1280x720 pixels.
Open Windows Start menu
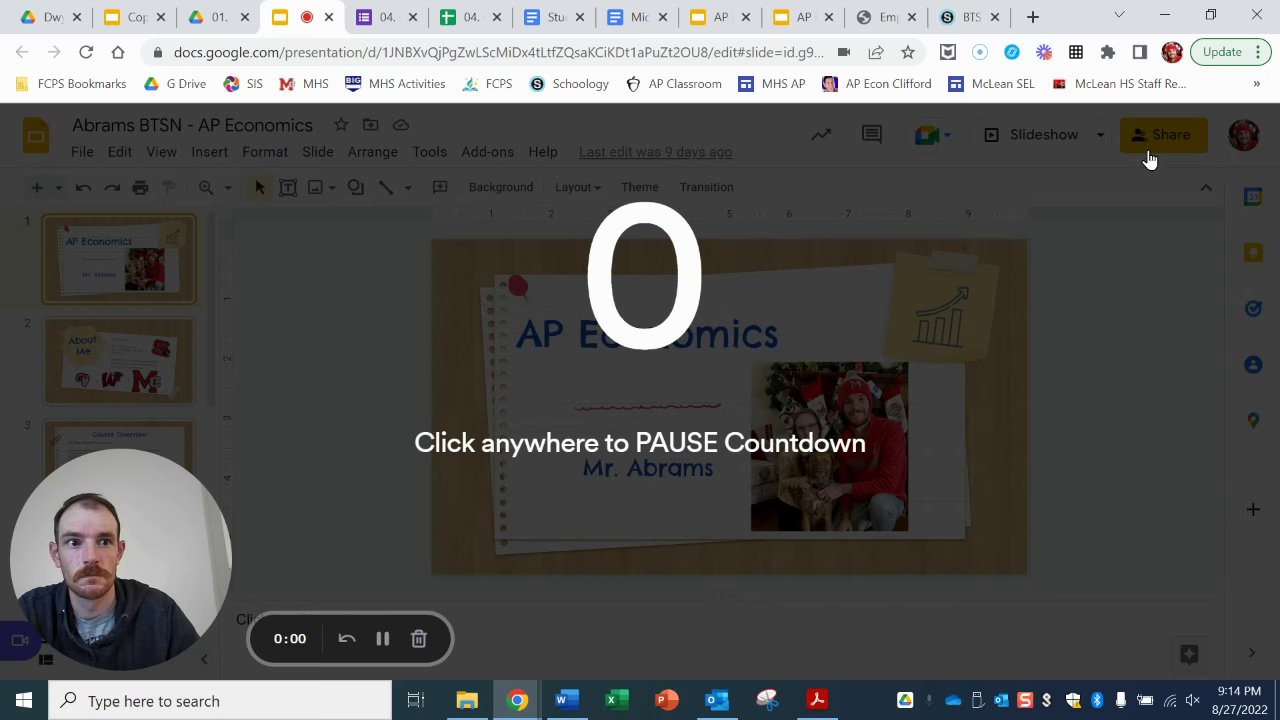(23, 701)
